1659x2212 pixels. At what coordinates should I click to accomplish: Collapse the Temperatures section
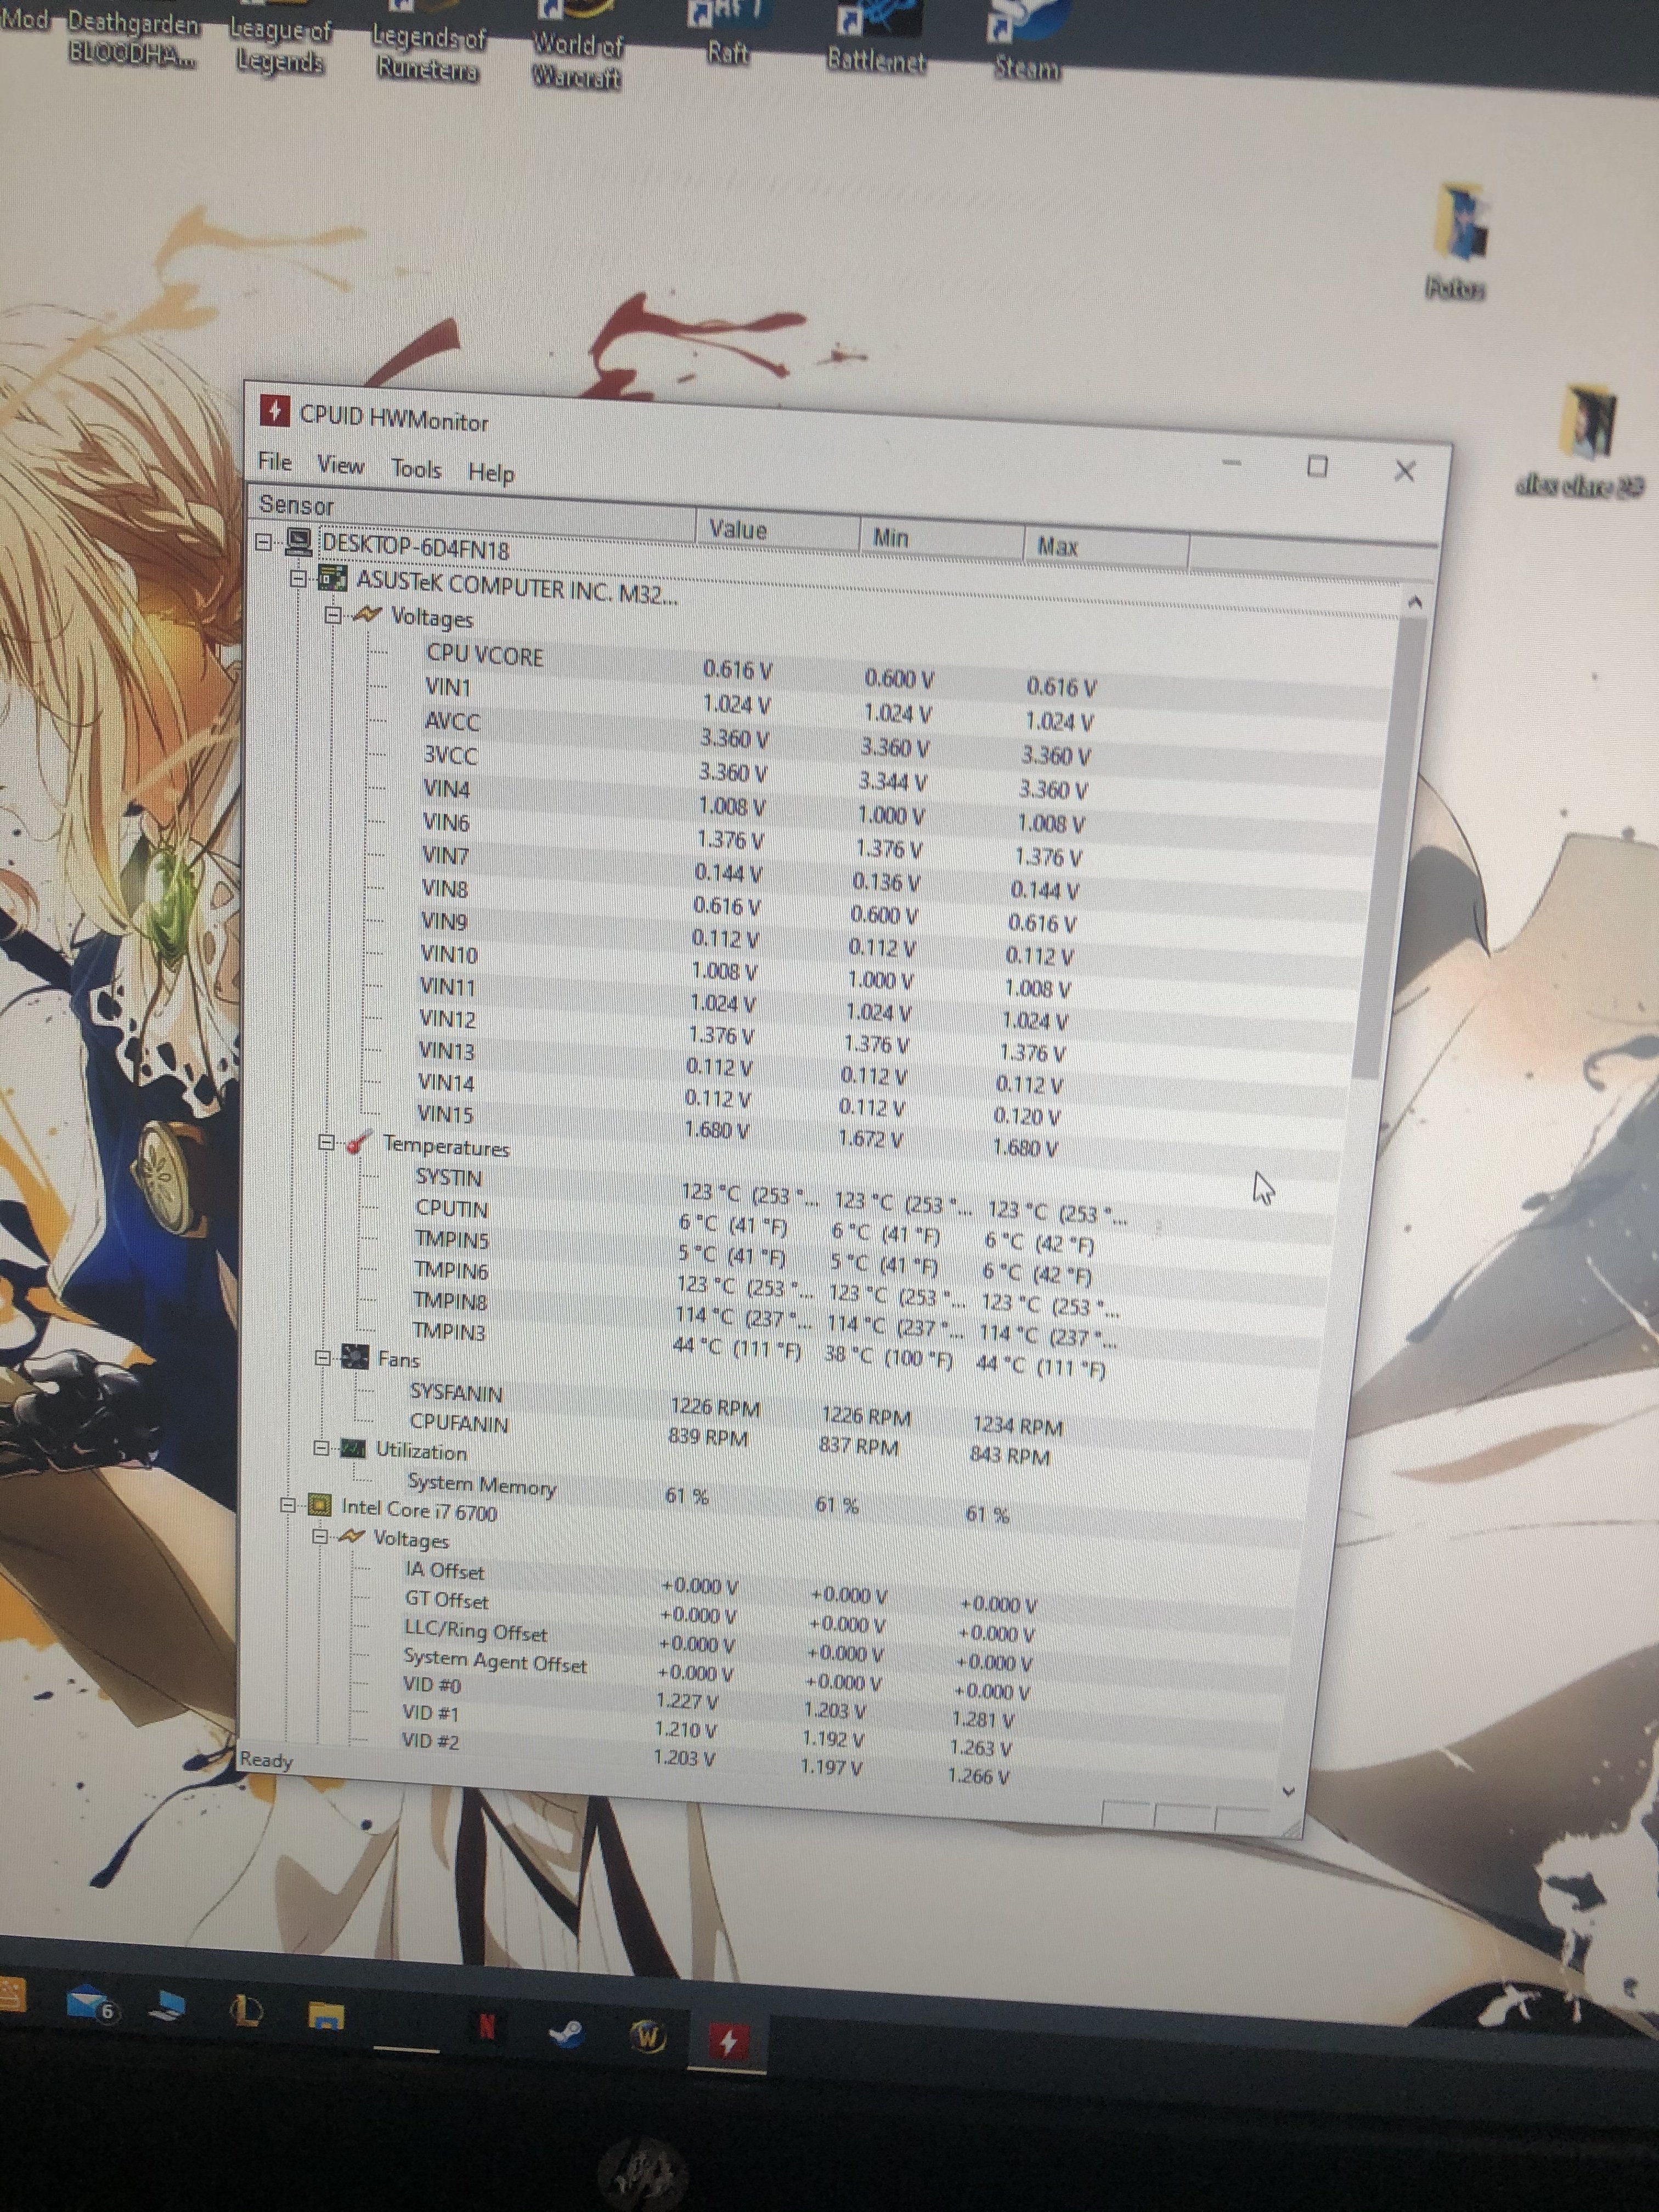[x=326, y=1142]
